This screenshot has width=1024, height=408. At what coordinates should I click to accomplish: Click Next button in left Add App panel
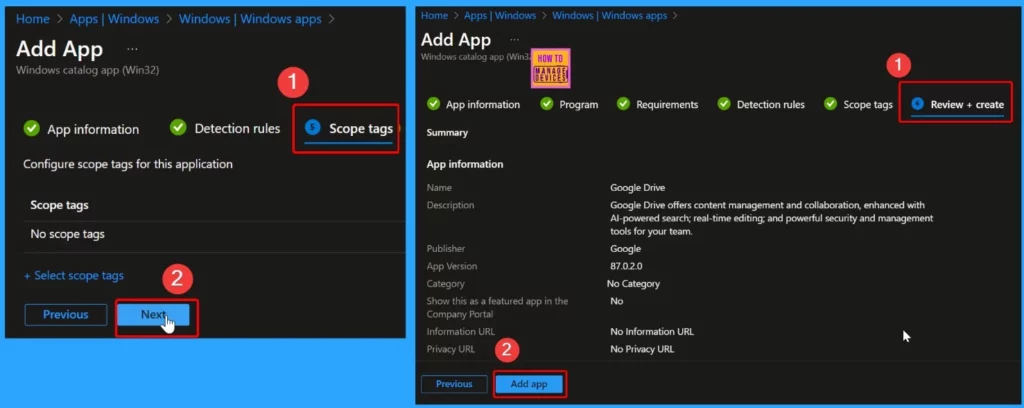153,315
